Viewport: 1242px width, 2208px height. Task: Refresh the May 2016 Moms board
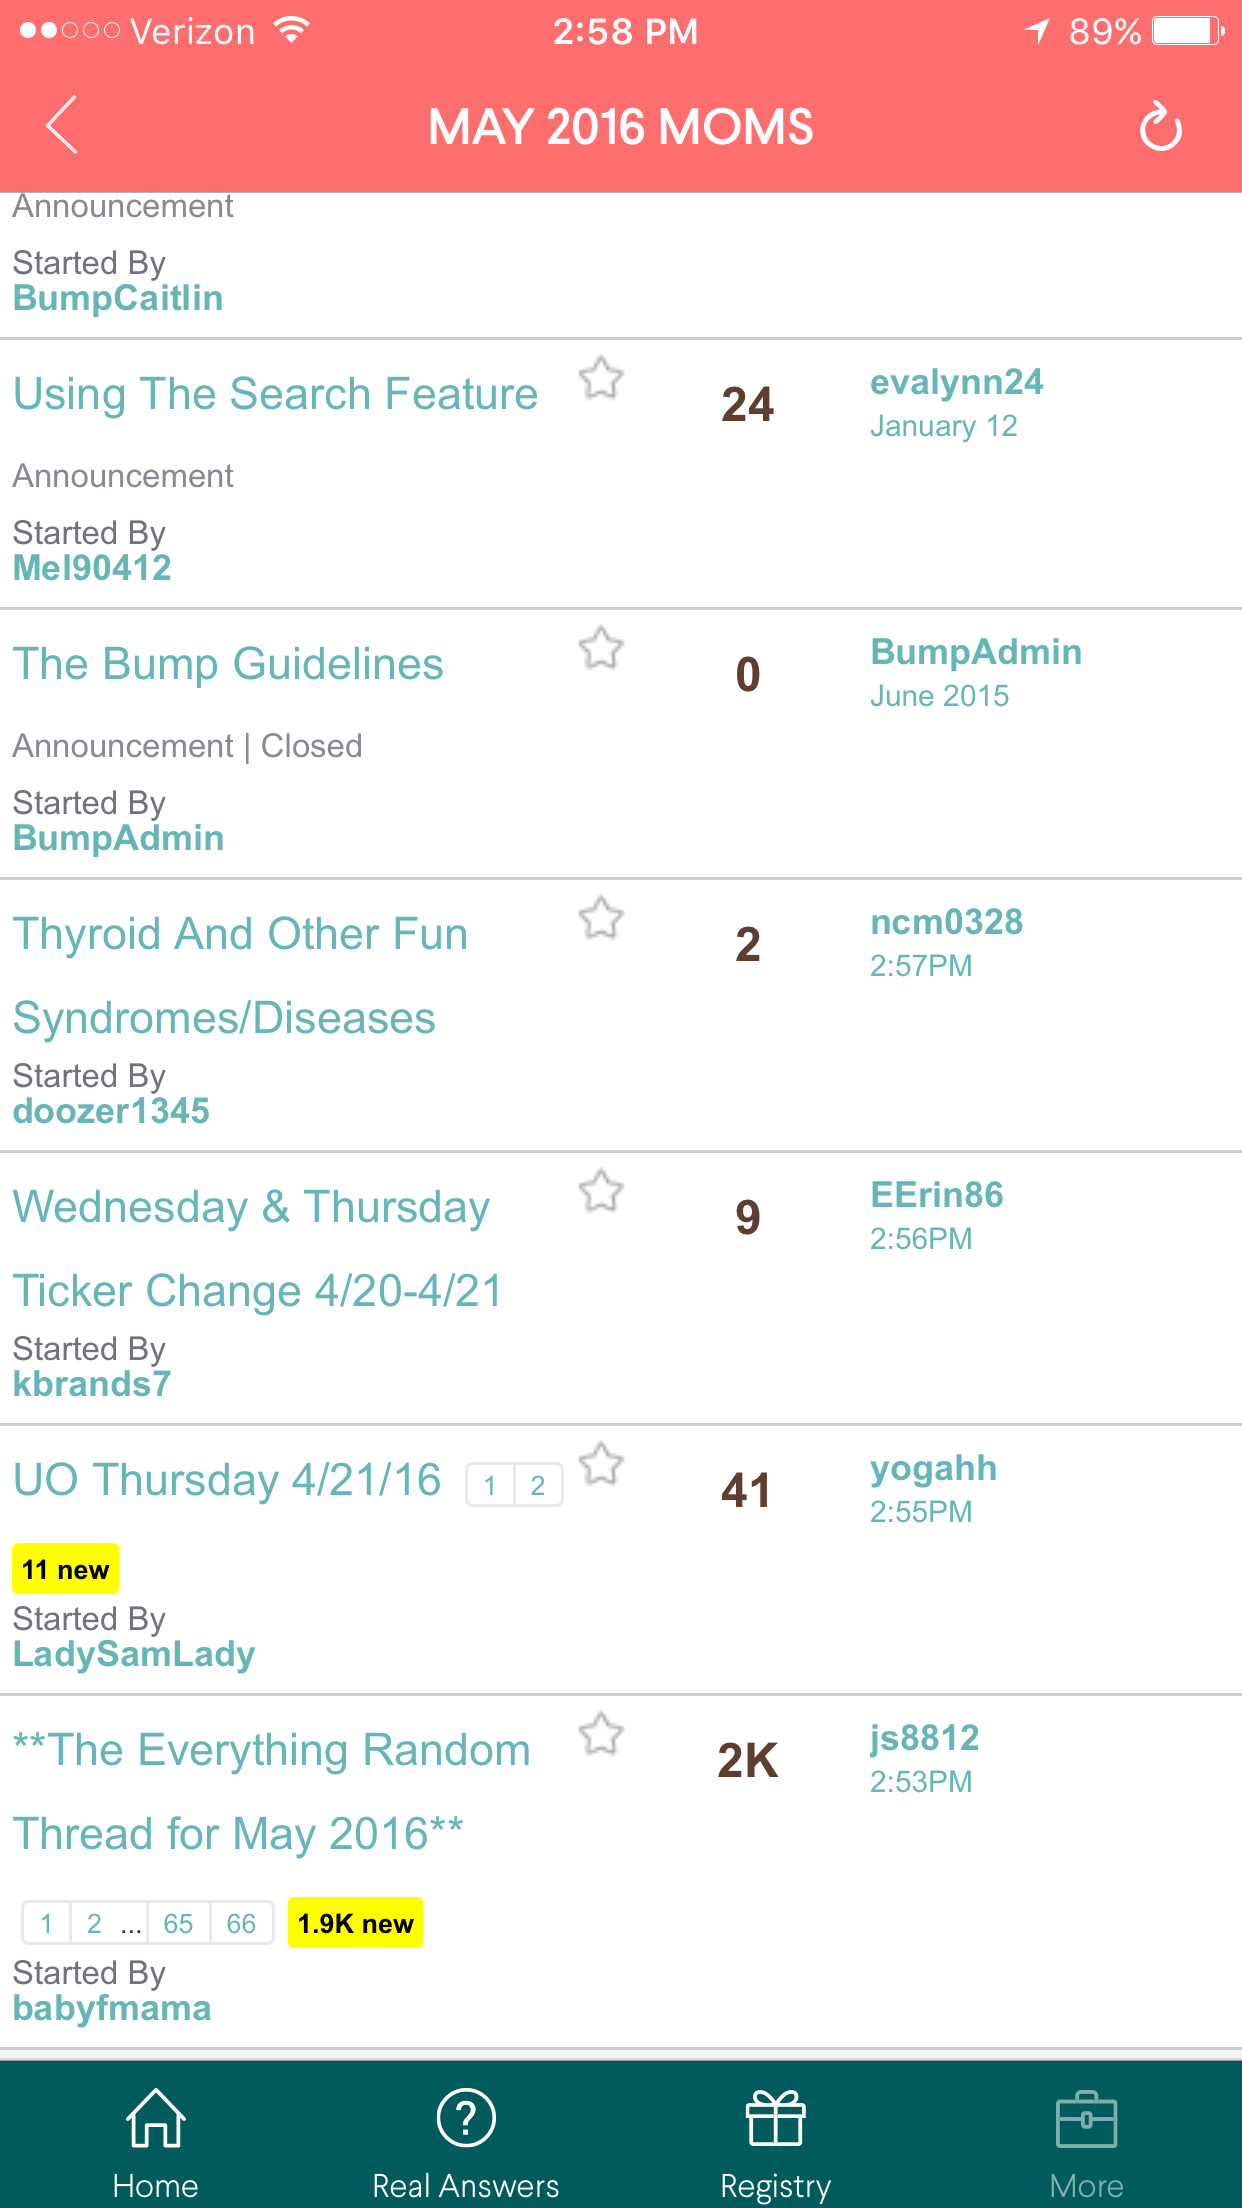pos(1160,127)
